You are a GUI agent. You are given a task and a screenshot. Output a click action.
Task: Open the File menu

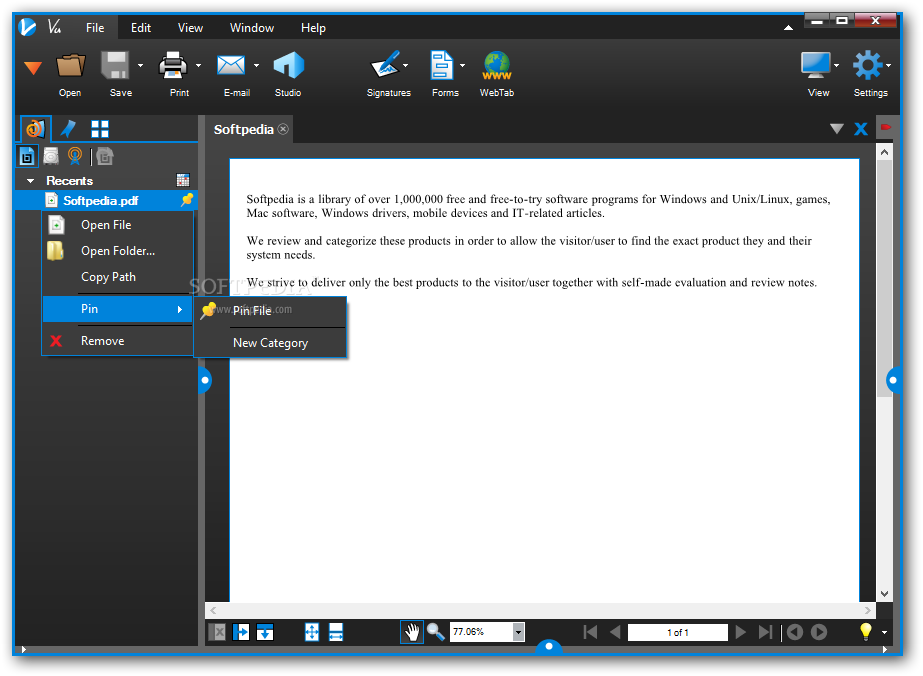tap(95, 28)
